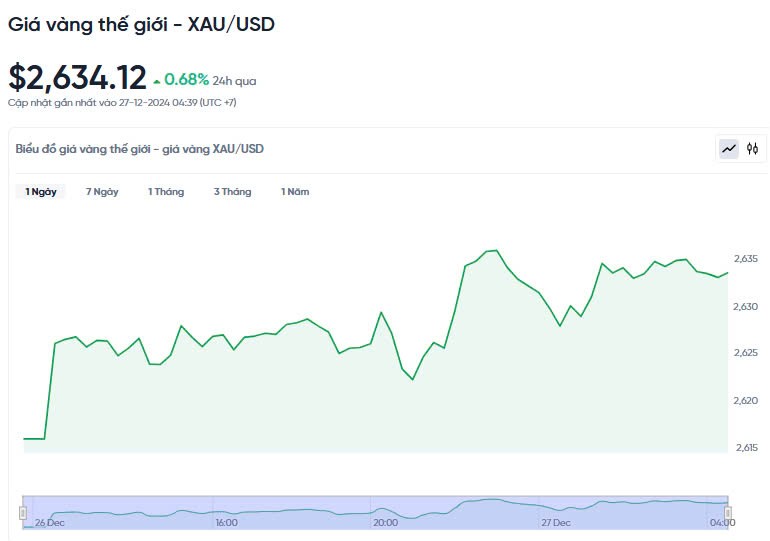Click the 2,615 y-axis label
The image size is (770, 541).
(x=745, y=447)
